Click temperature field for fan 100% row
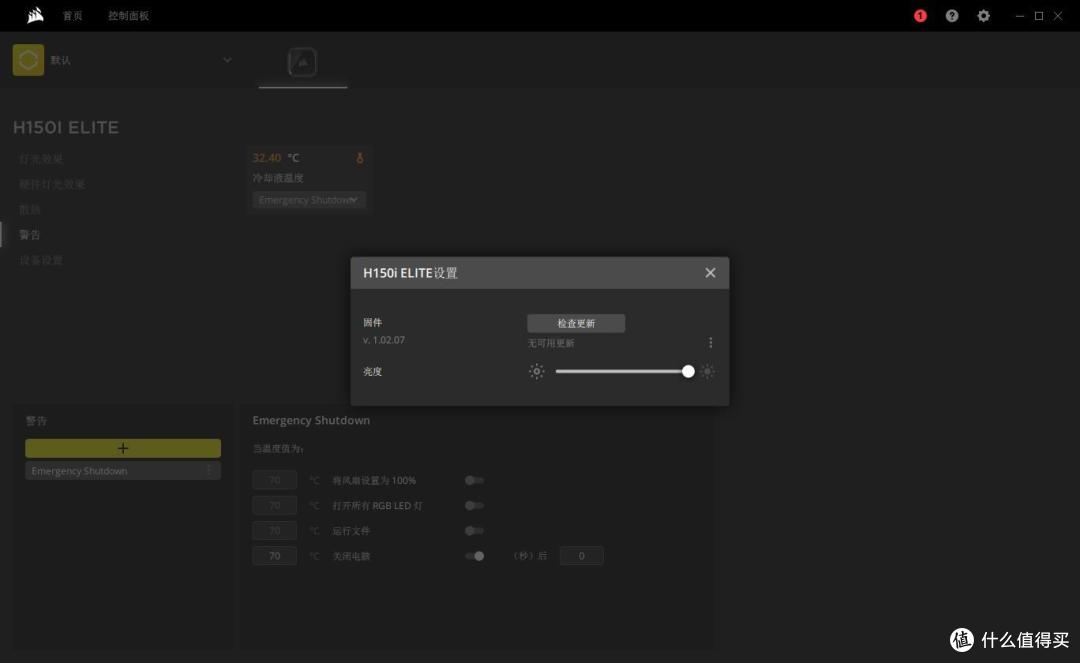 (x=275, y=480)
